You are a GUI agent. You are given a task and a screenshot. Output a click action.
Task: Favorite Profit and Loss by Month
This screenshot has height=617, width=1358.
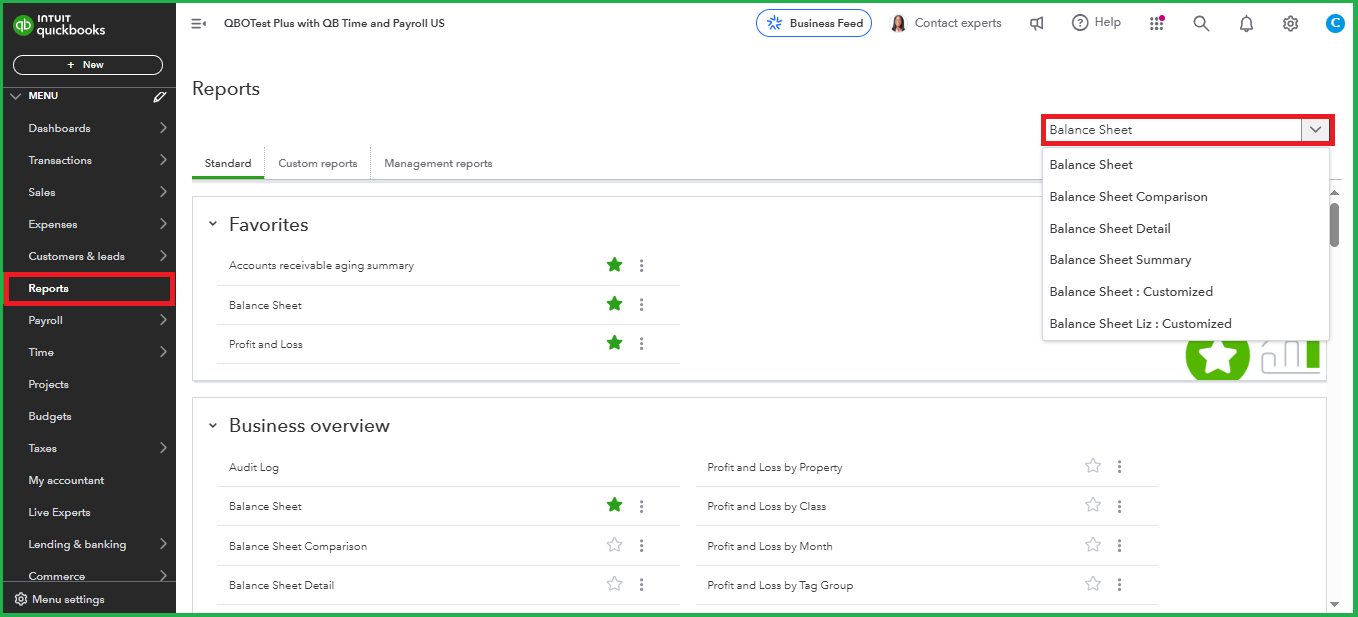pos(1093,545)
